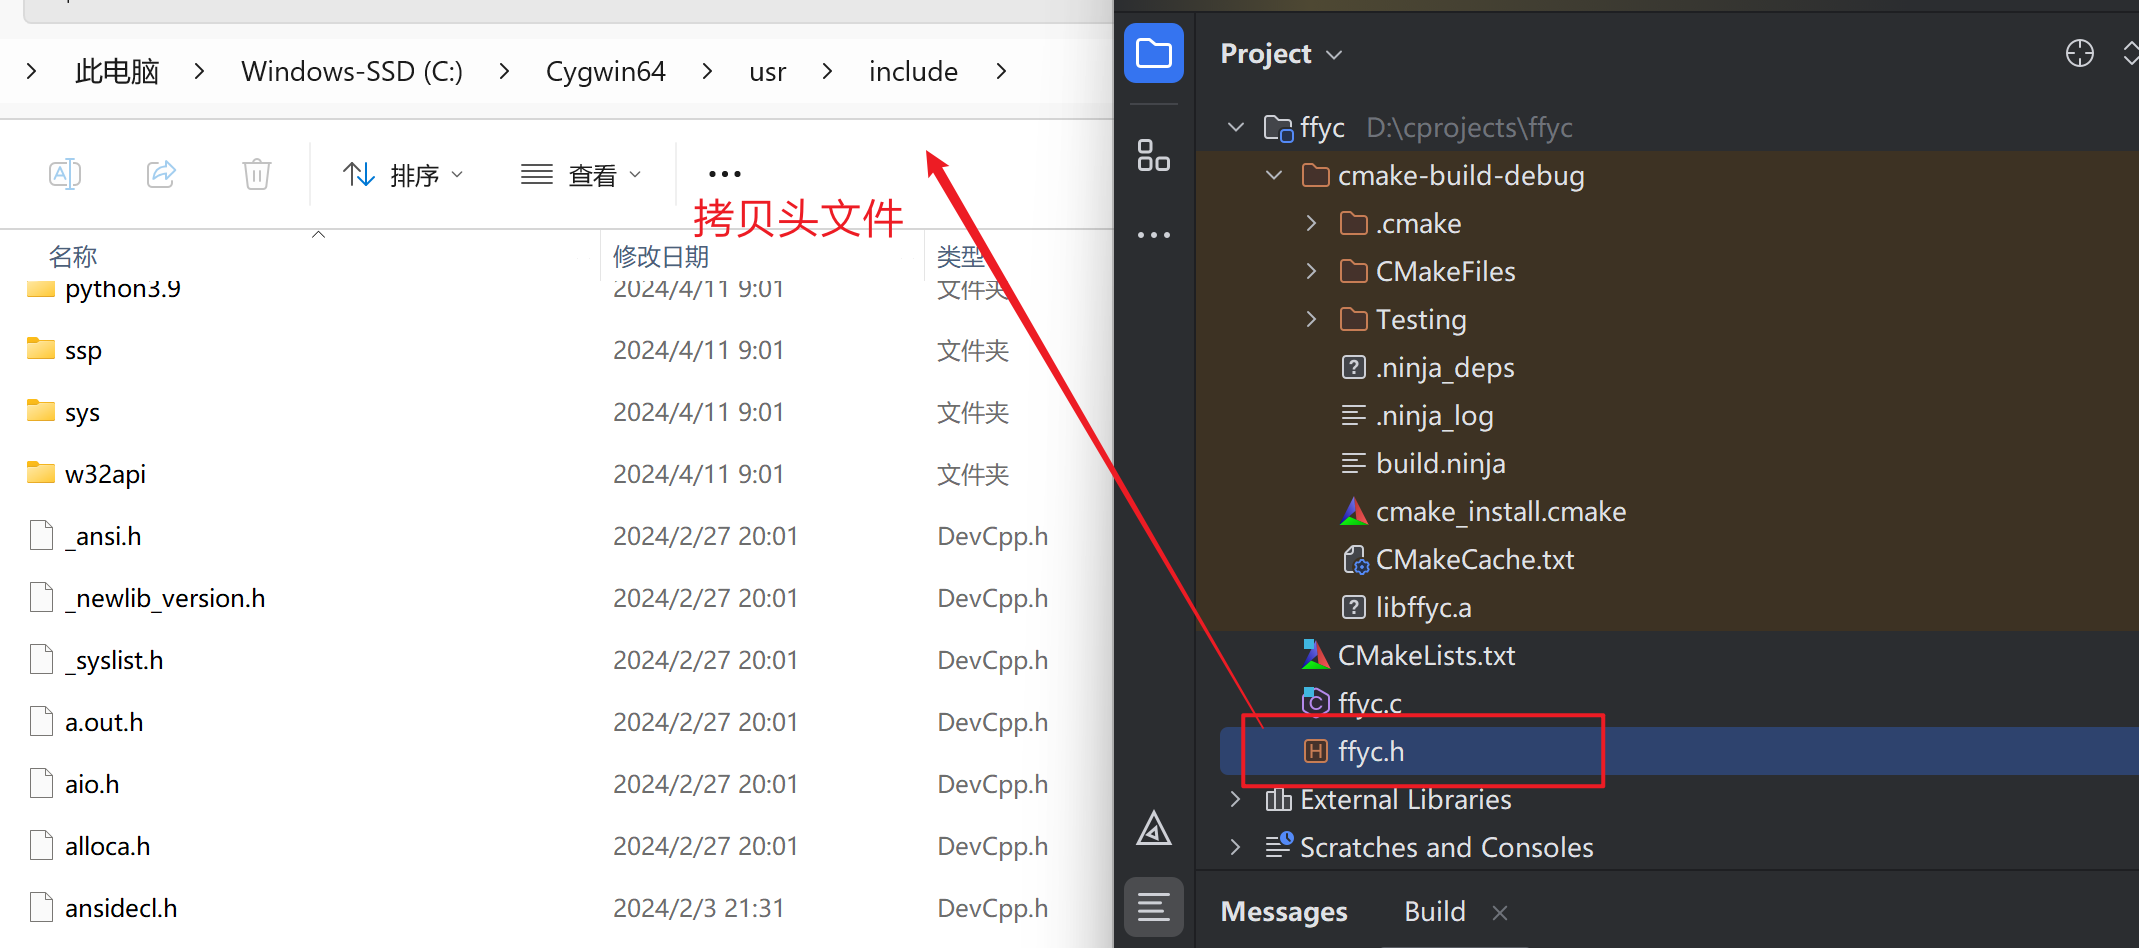Navigate to Cygwin64 breadcrumb
Screen dimensions: 2139x948
click(x=605, y=71)
